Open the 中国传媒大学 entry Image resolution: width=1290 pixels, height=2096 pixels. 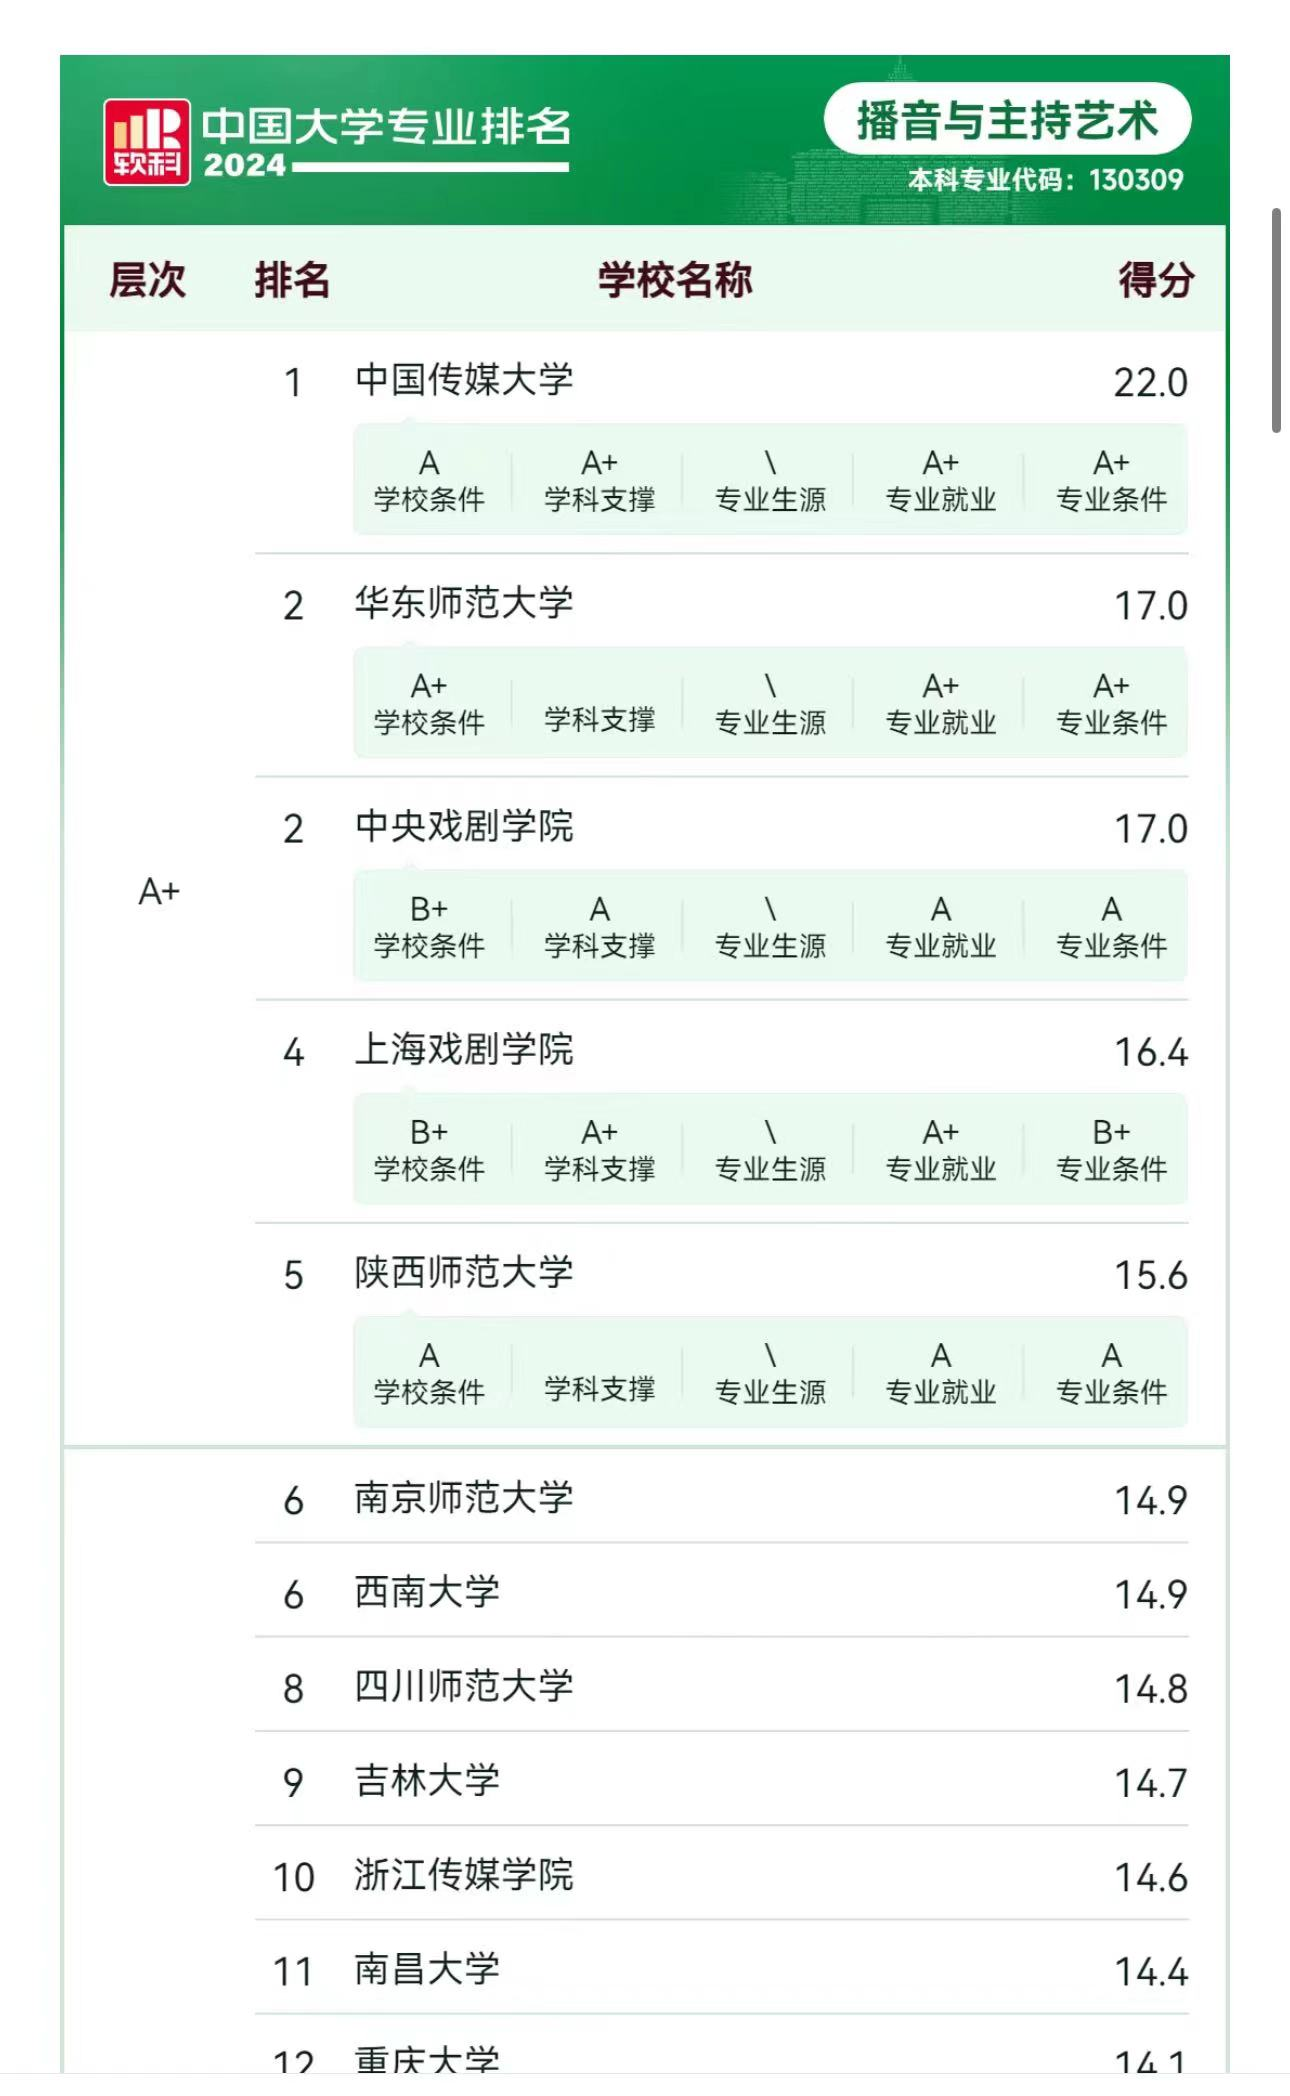[464, 380]
